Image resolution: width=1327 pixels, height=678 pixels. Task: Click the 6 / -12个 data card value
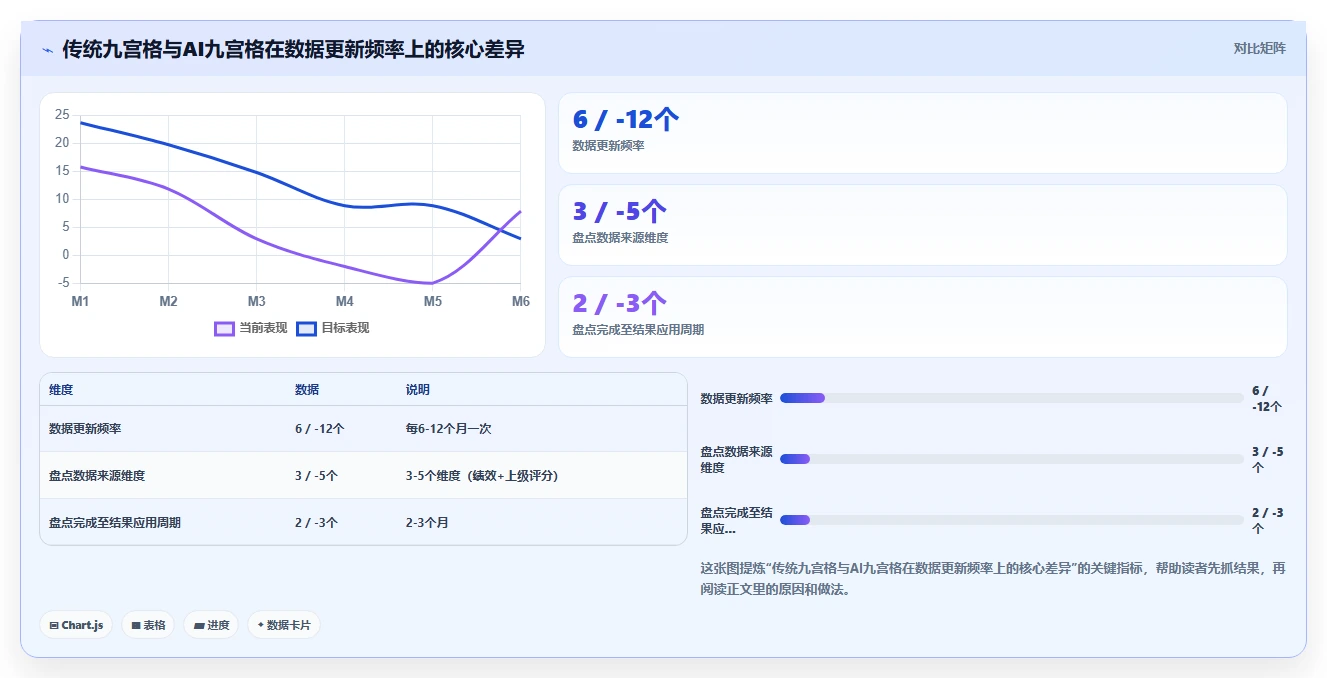click(x=626, y=119)
